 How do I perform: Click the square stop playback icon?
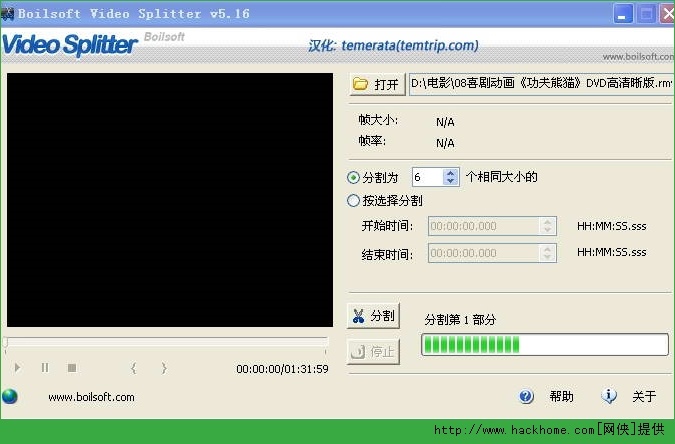[72, 368]
